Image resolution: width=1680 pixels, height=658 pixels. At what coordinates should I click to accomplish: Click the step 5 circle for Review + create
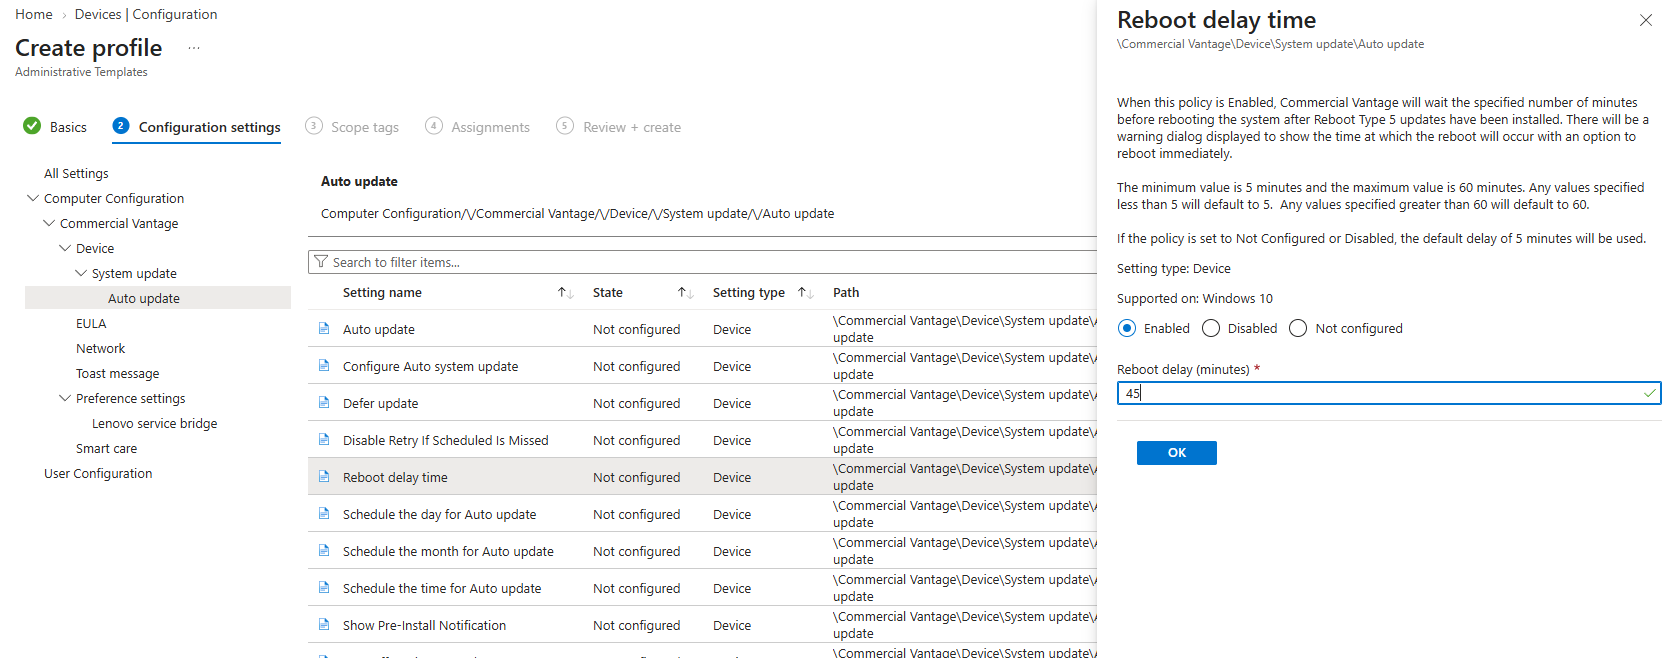(x=565, y=126)
